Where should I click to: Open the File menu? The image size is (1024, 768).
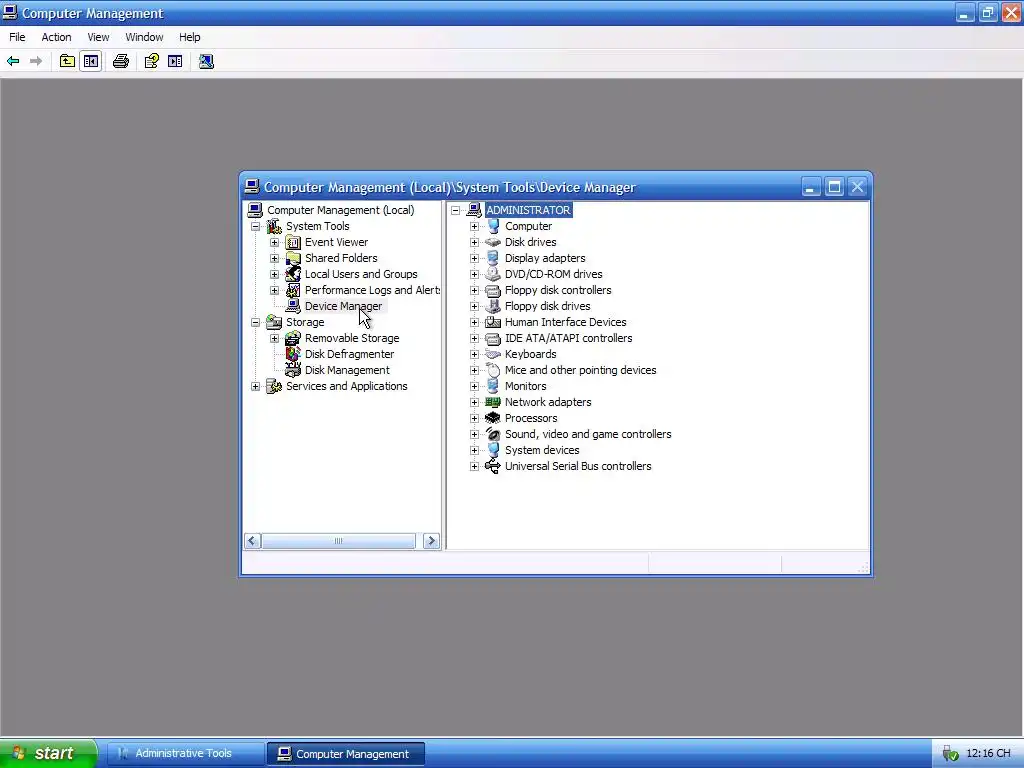click(x=17, y=37)
